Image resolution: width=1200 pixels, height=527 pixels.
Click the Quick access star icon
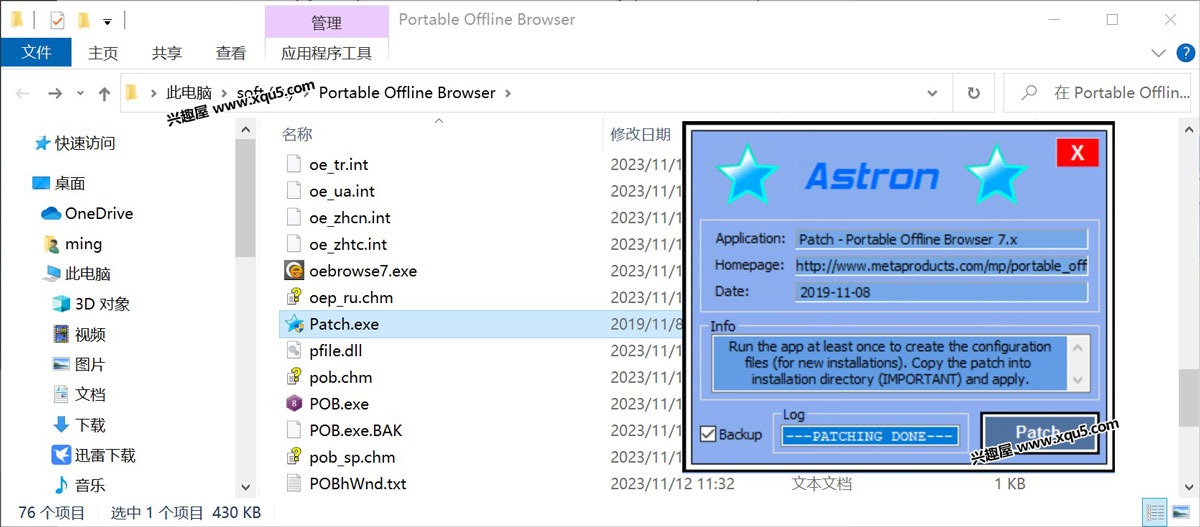pyautogui.click(x=42, y=143)
